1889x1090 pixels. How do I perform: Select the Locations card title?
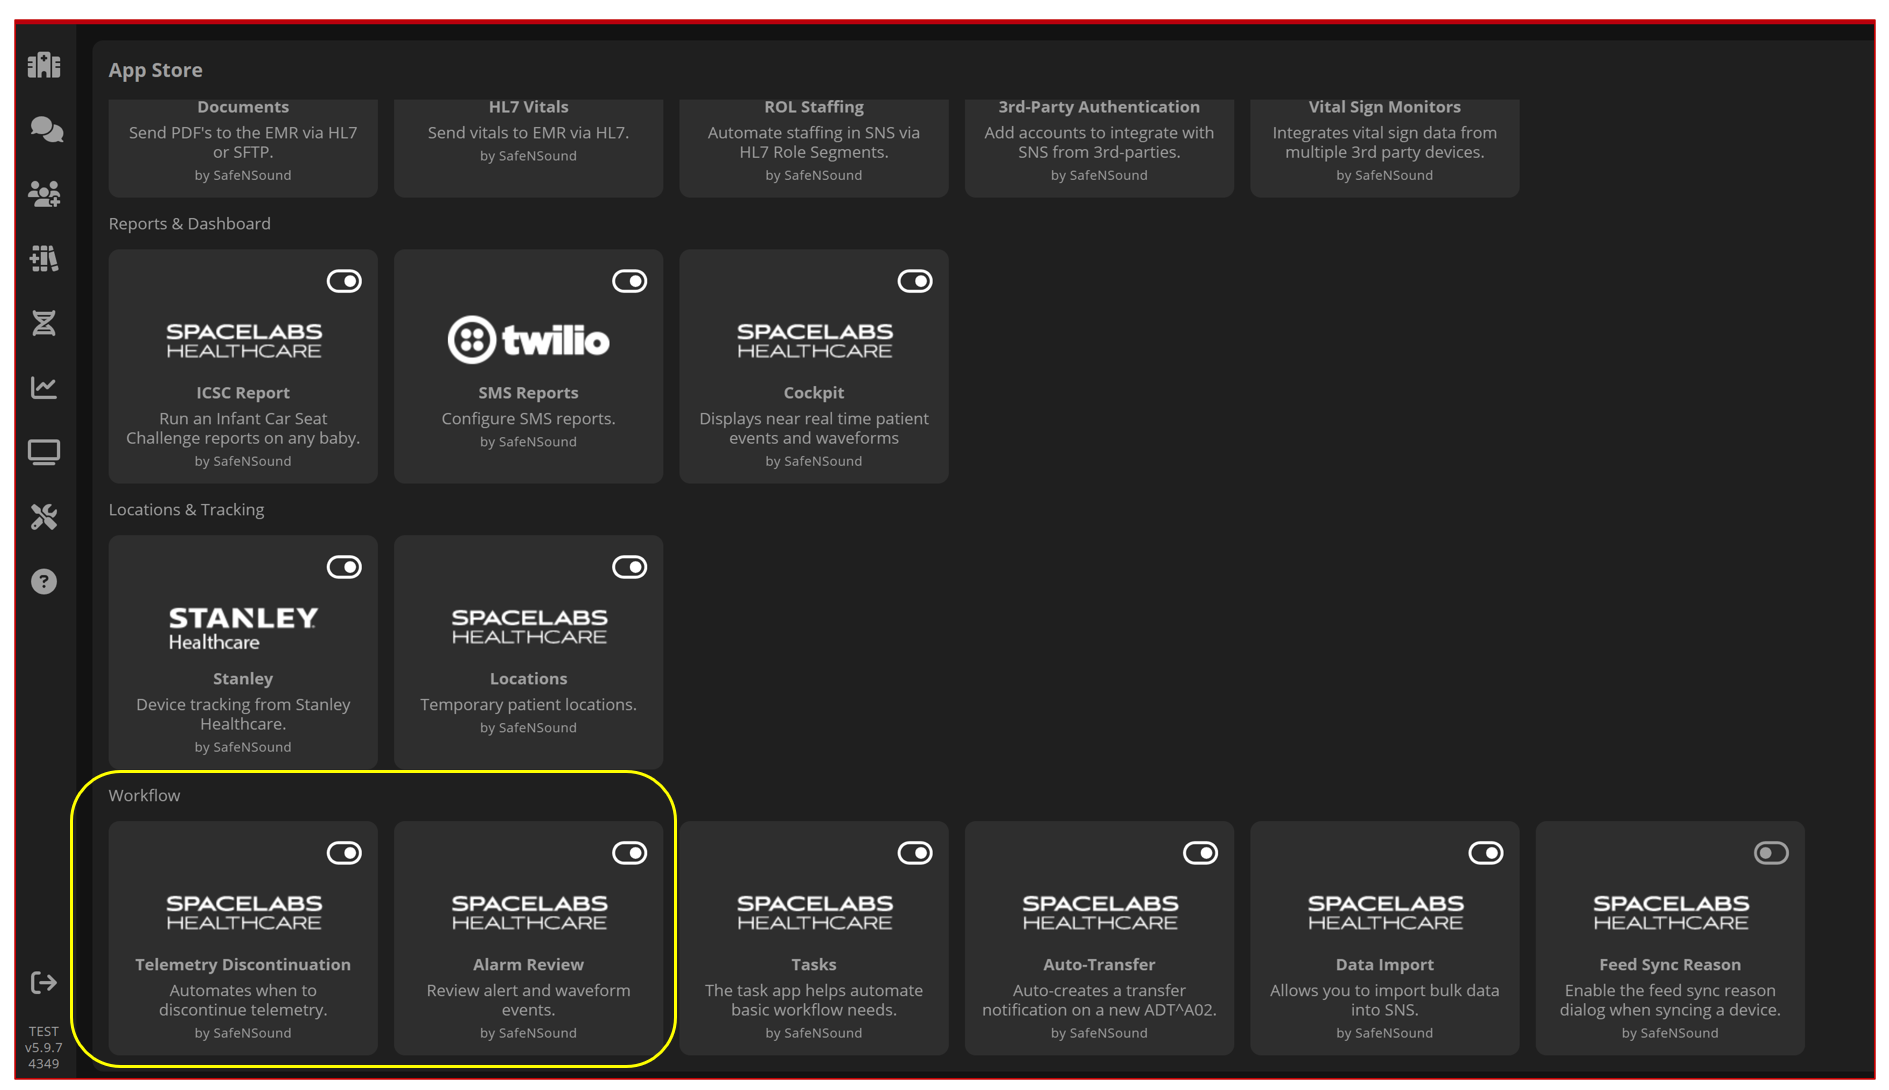[528, 679]
